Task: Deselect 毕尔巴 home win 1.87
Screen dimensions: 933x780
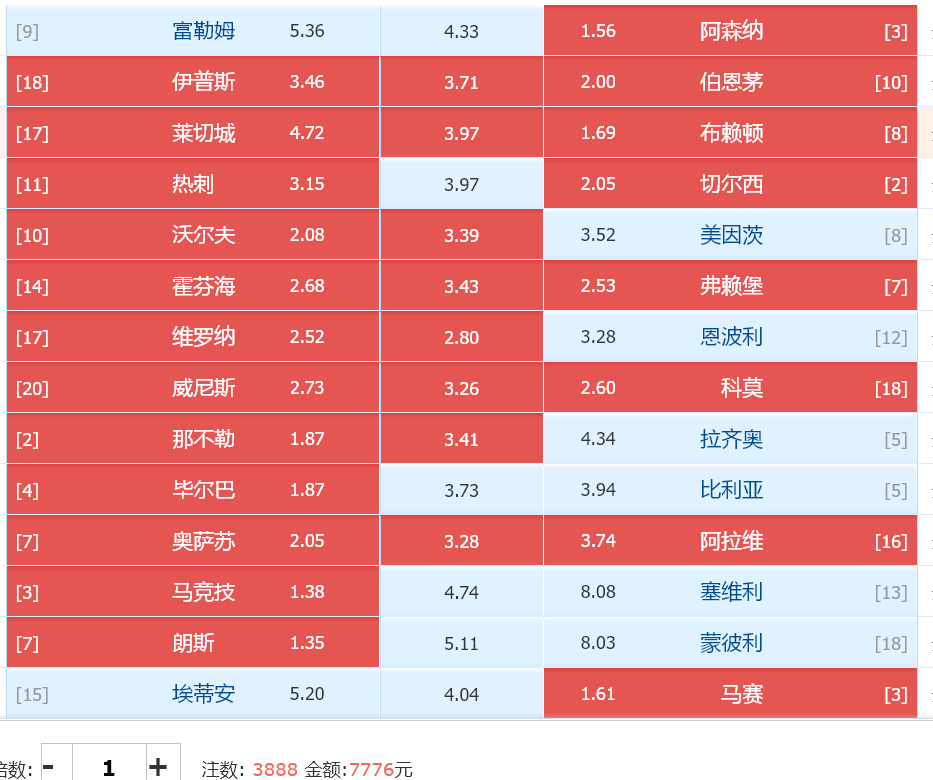Action: pyautogui.click(x=193, y=490)
